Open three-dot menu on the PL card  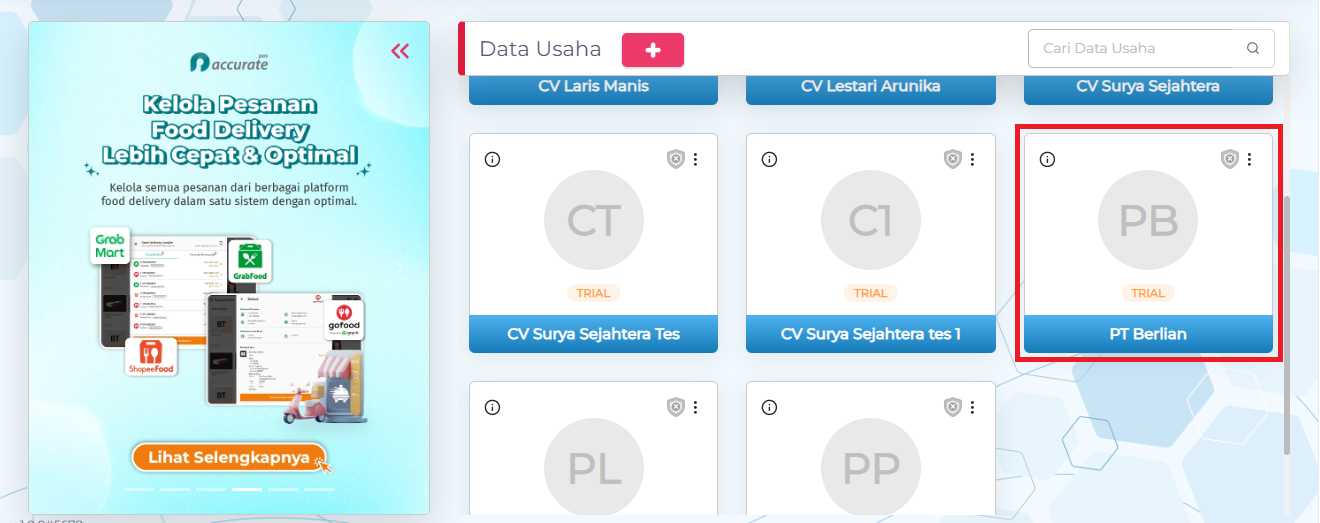[x=695, y=407]
